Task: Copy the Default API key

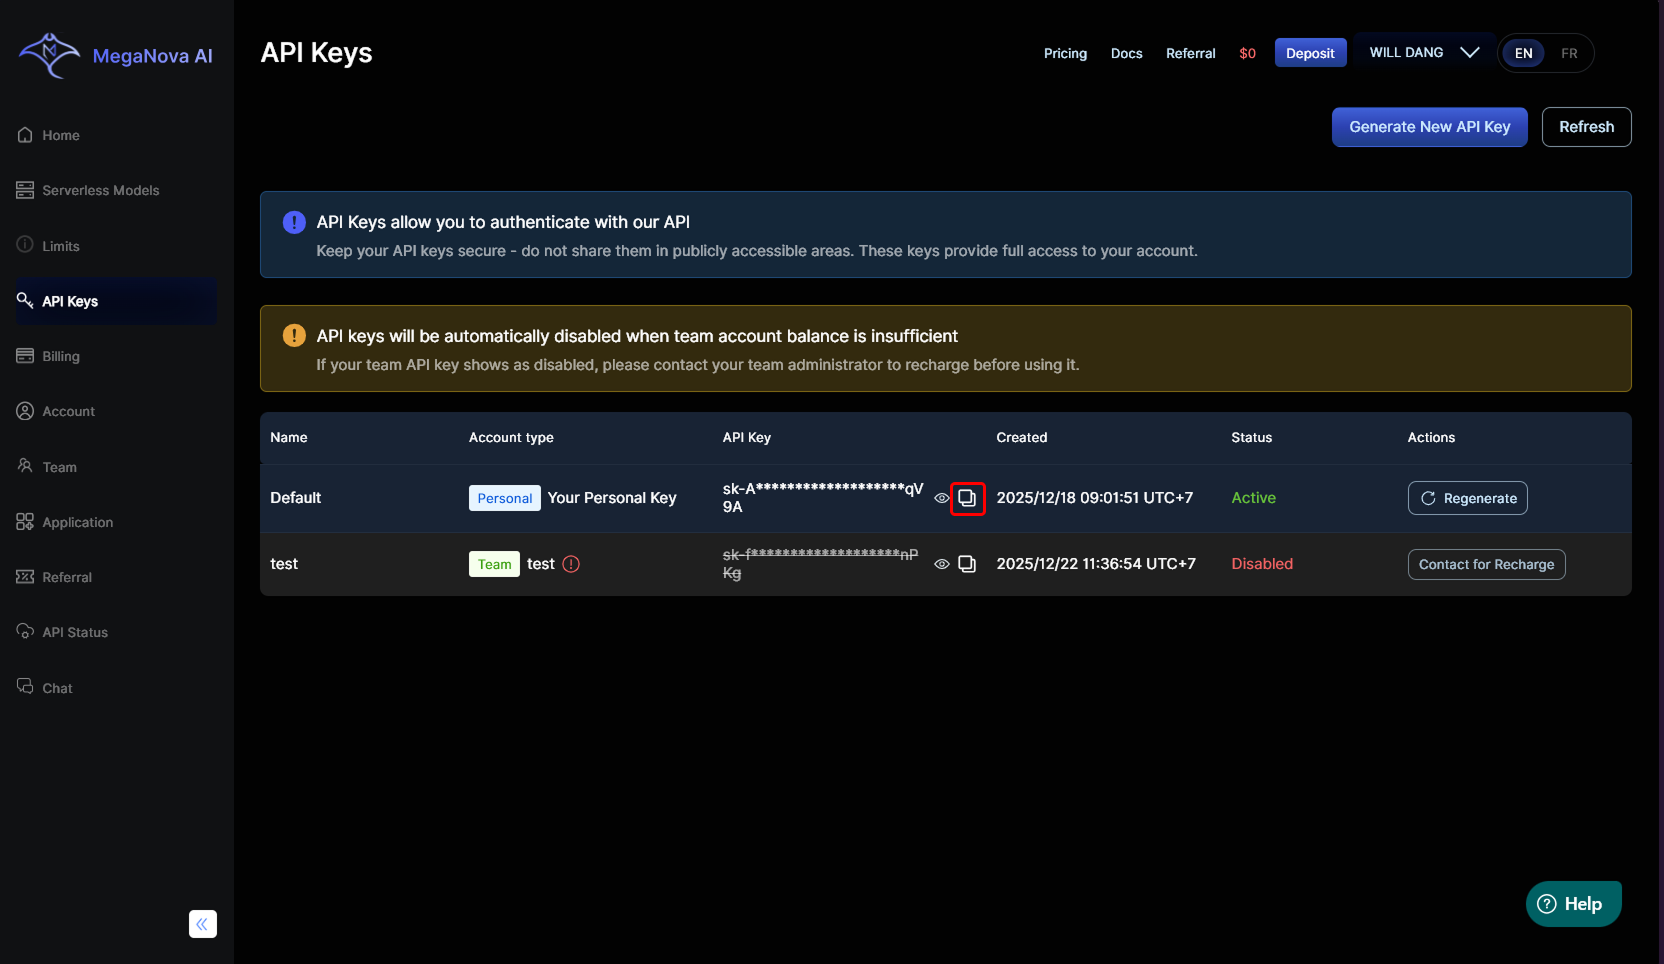Action: (967, 498)
